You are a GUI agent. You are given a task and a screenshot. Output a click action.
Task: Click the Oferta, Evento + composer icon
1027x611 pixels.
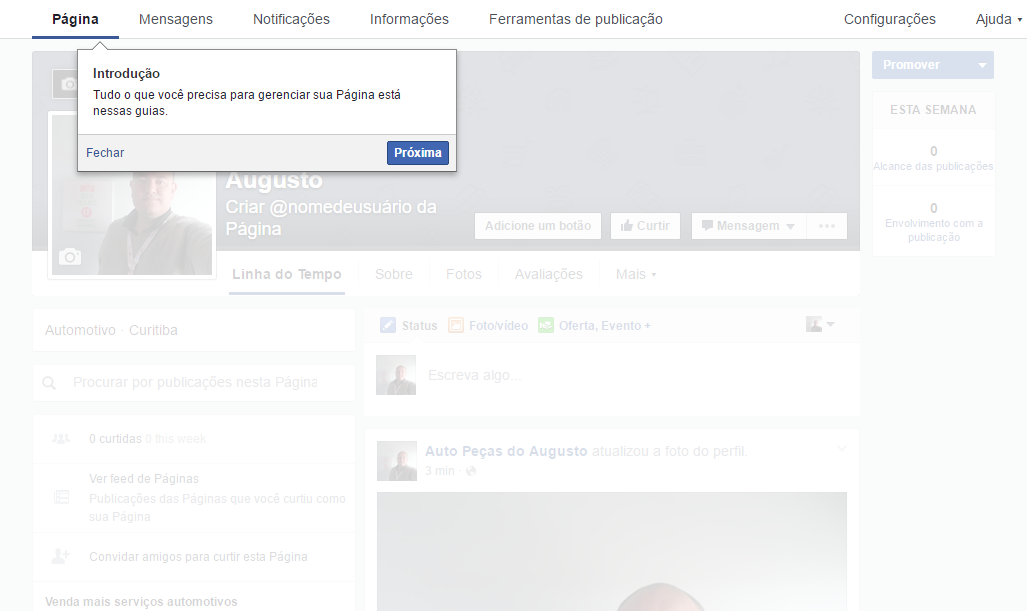click(546, 325)
